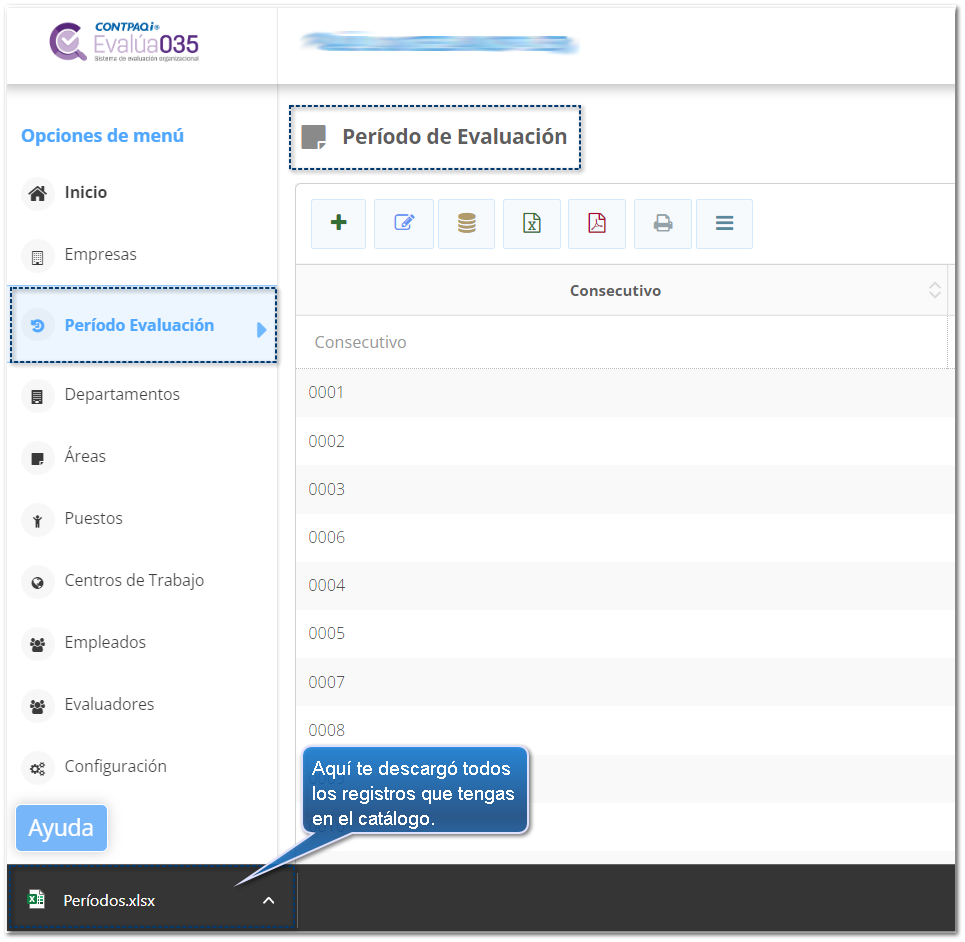The image size is (965, 942).
Task: Click the Opciones de menú heading
Action: (102, 135)
